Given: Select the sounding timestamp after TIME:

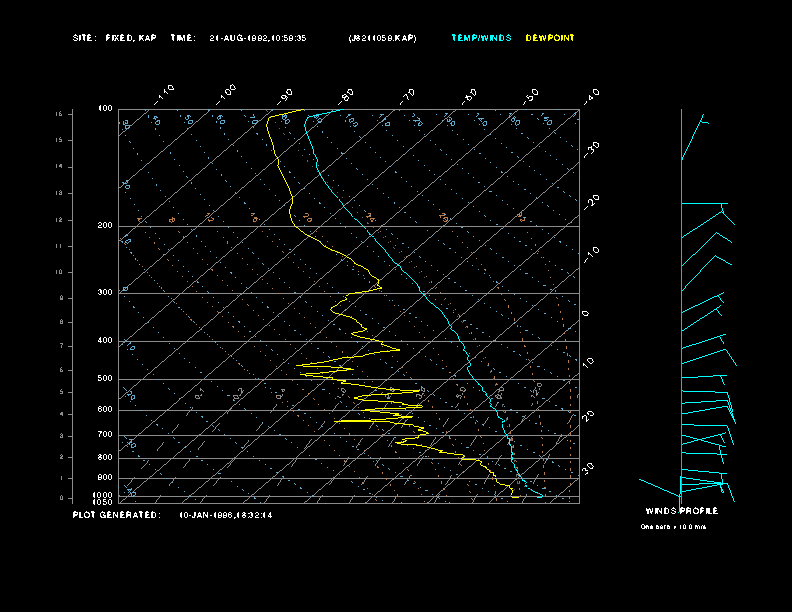Looking at the screenshot, I should tap(258, 38).
